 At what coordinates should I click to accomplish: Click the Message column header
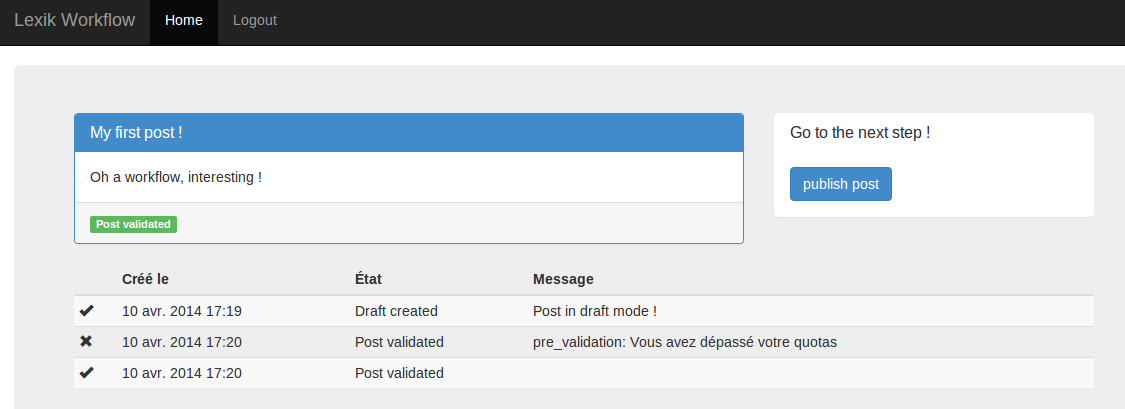click(563, 278)
